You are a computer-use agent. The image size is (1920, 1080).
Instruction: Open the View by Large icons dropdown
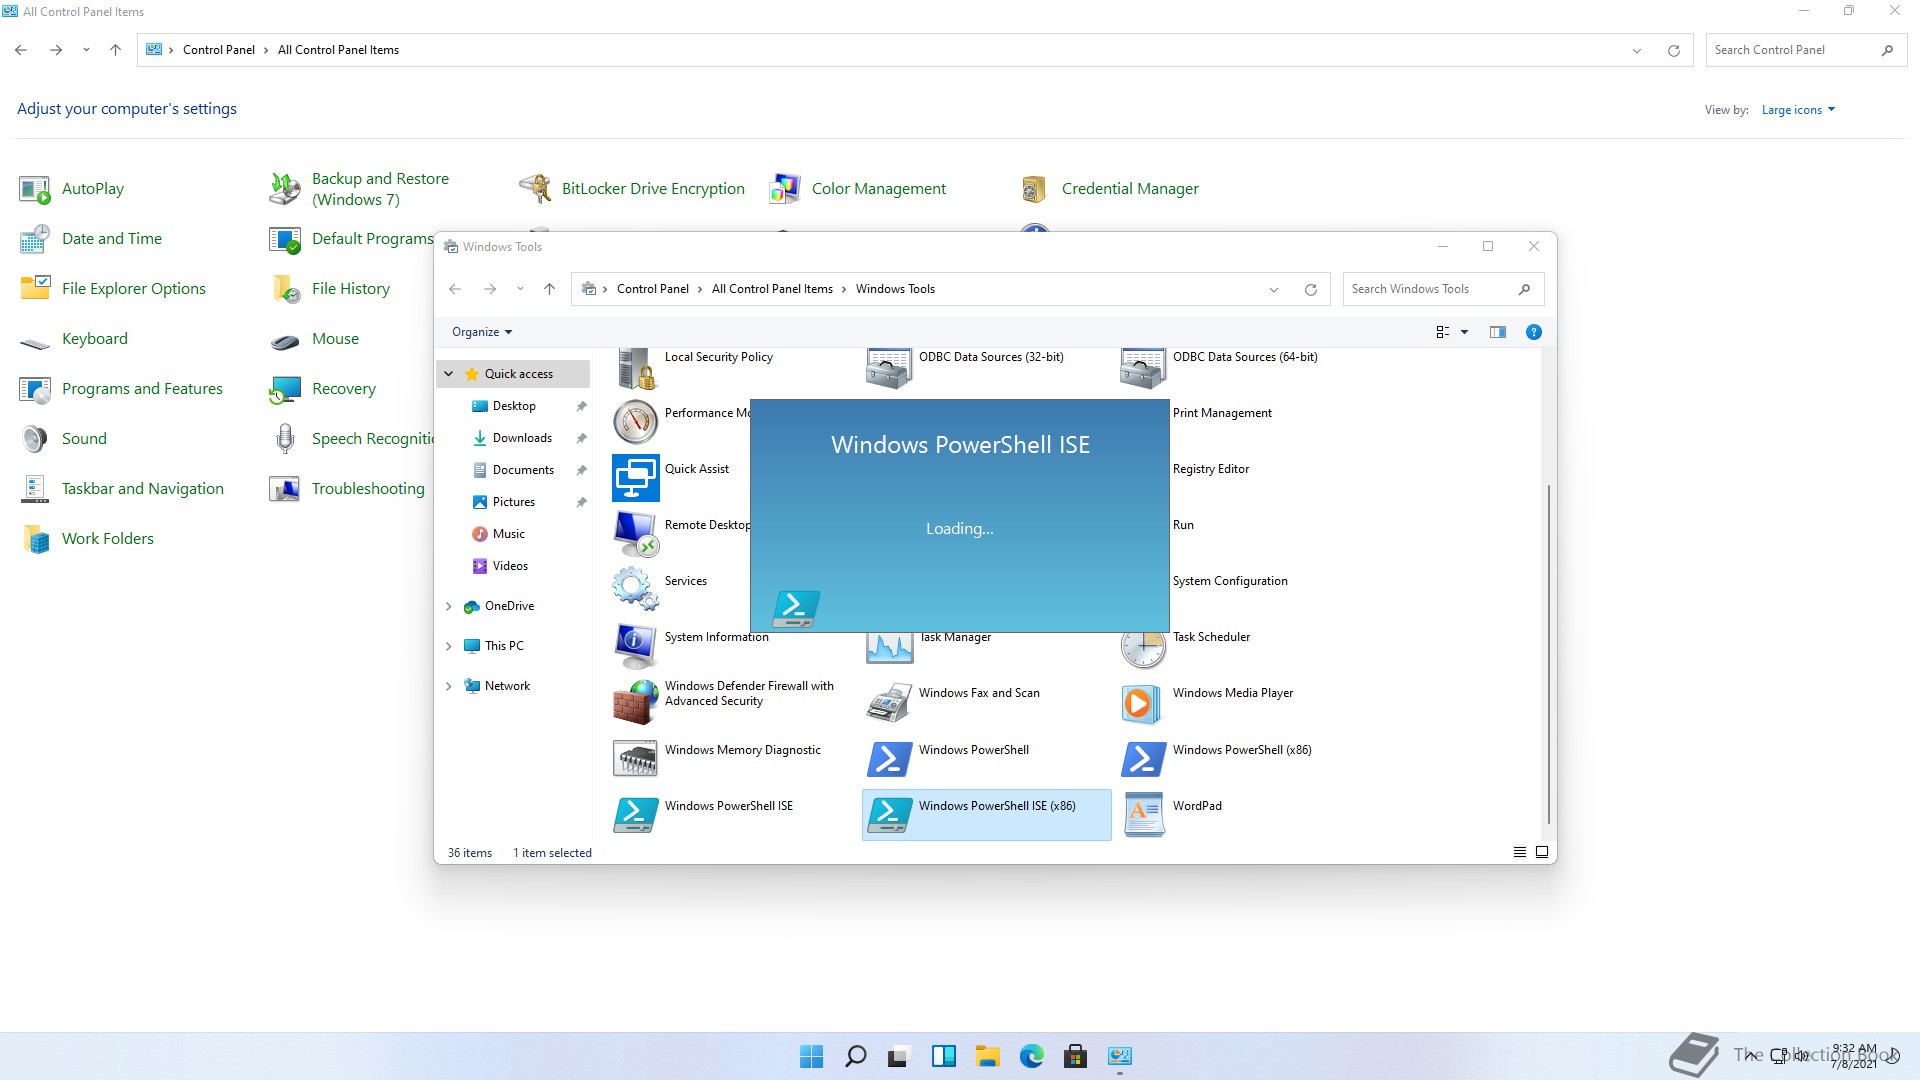pyautogui.click(x=1798, y=110)
